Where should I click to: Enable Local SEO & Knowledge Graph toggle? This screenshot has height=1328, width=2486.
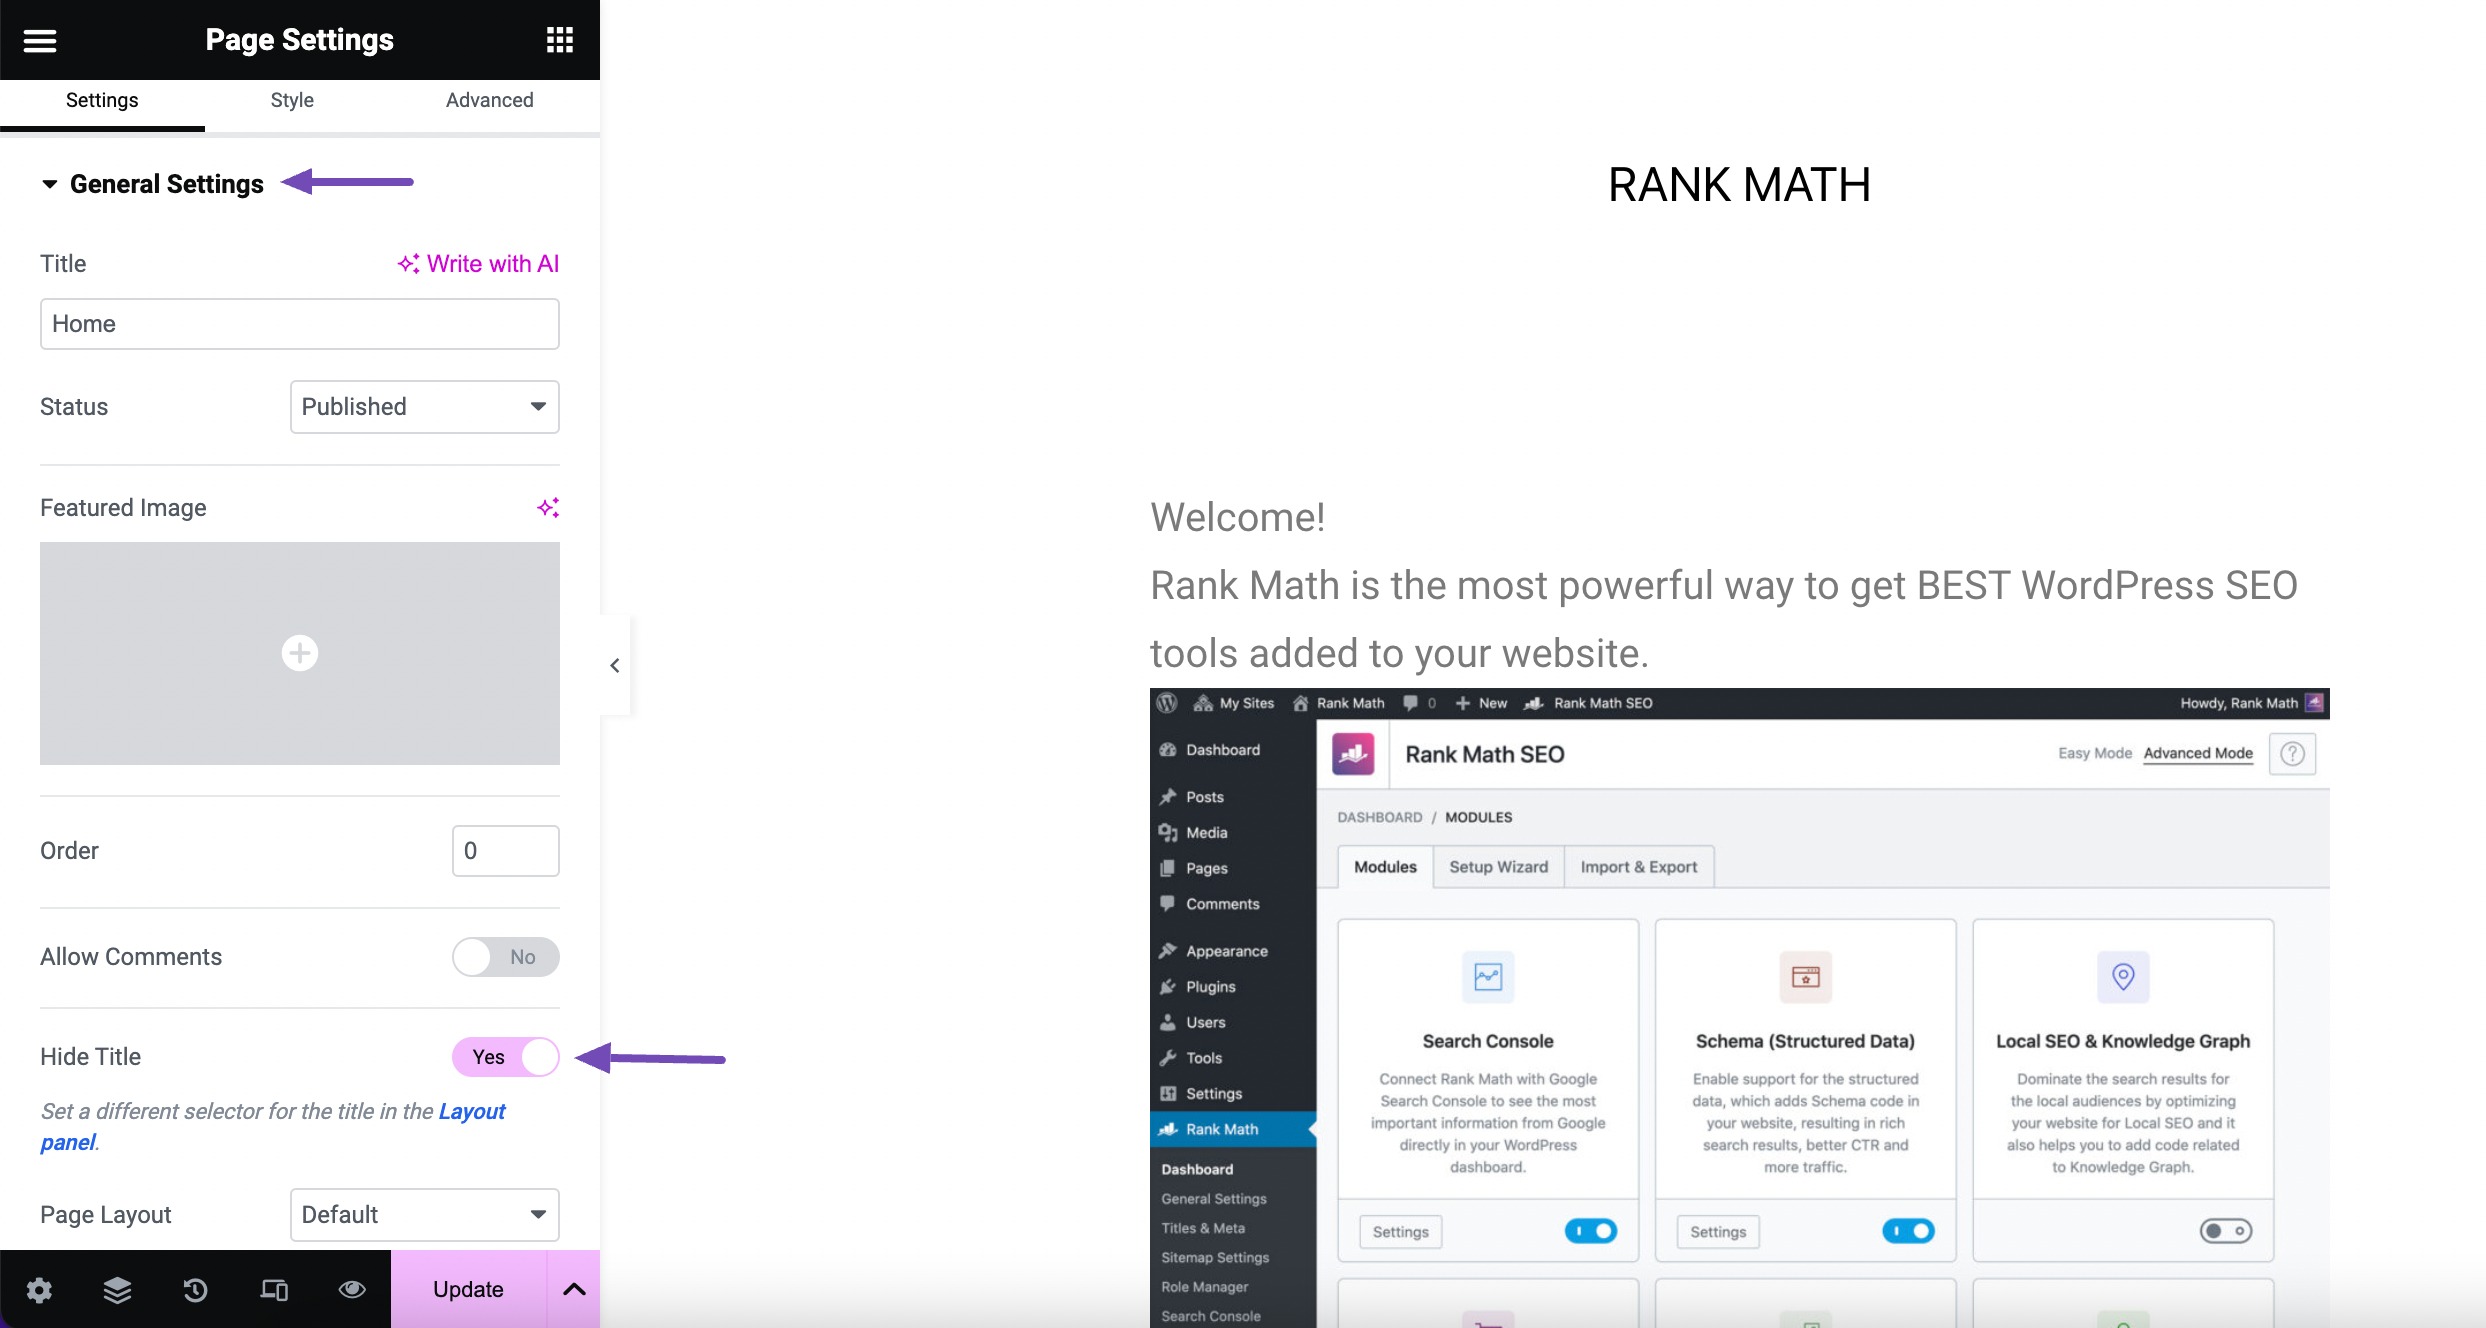(x=2226, y=1231)
